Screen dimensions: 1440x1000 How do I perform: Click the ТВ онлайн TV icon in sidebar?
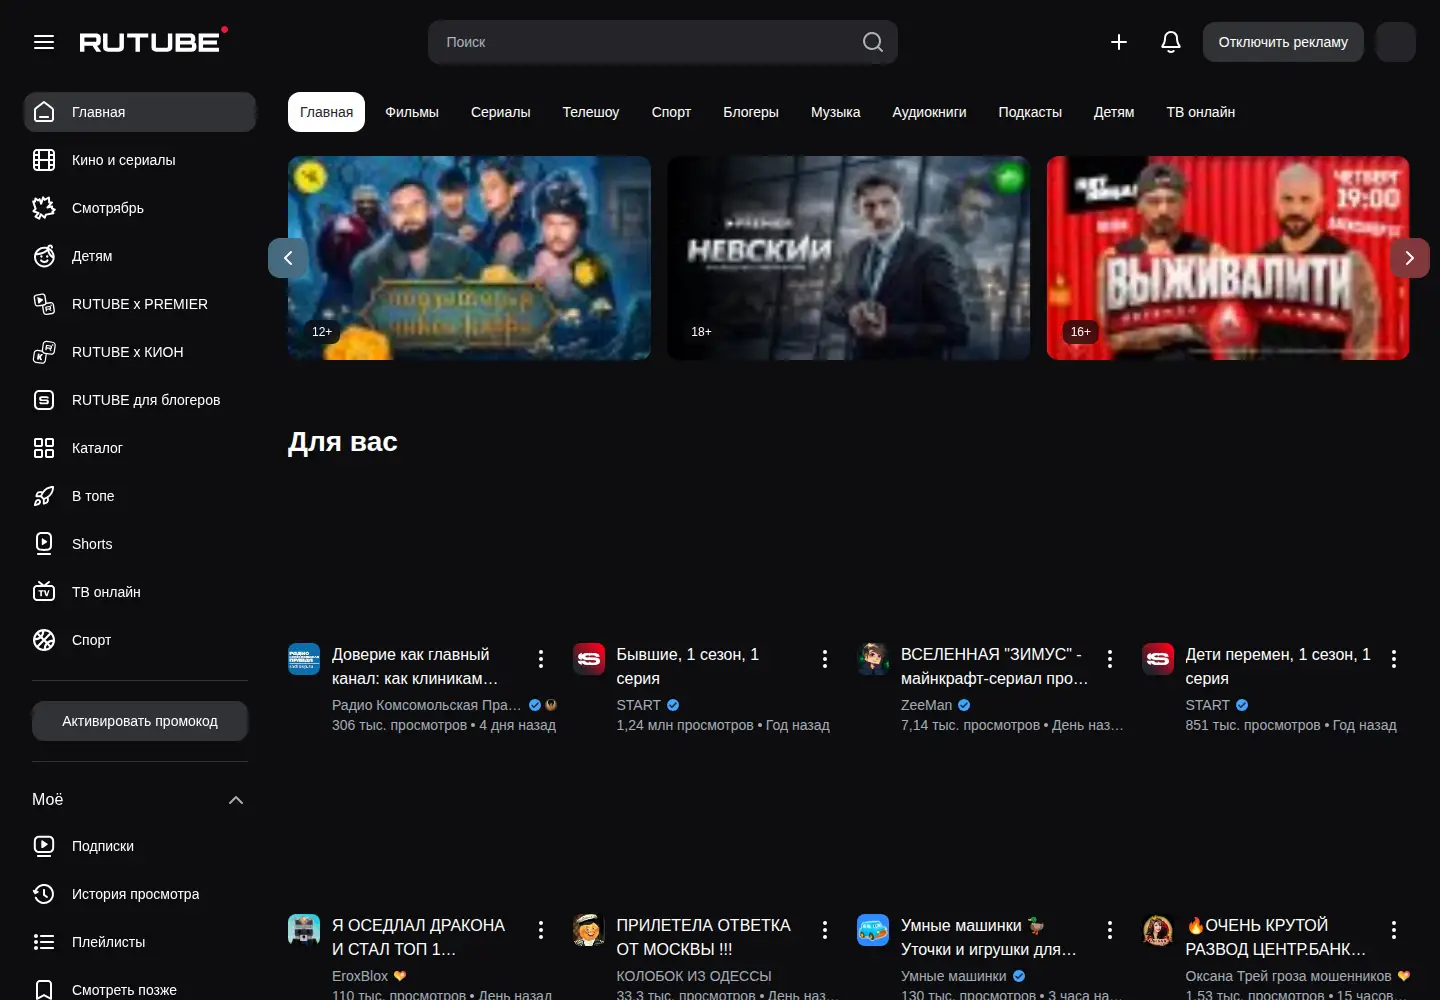(44, 592)
